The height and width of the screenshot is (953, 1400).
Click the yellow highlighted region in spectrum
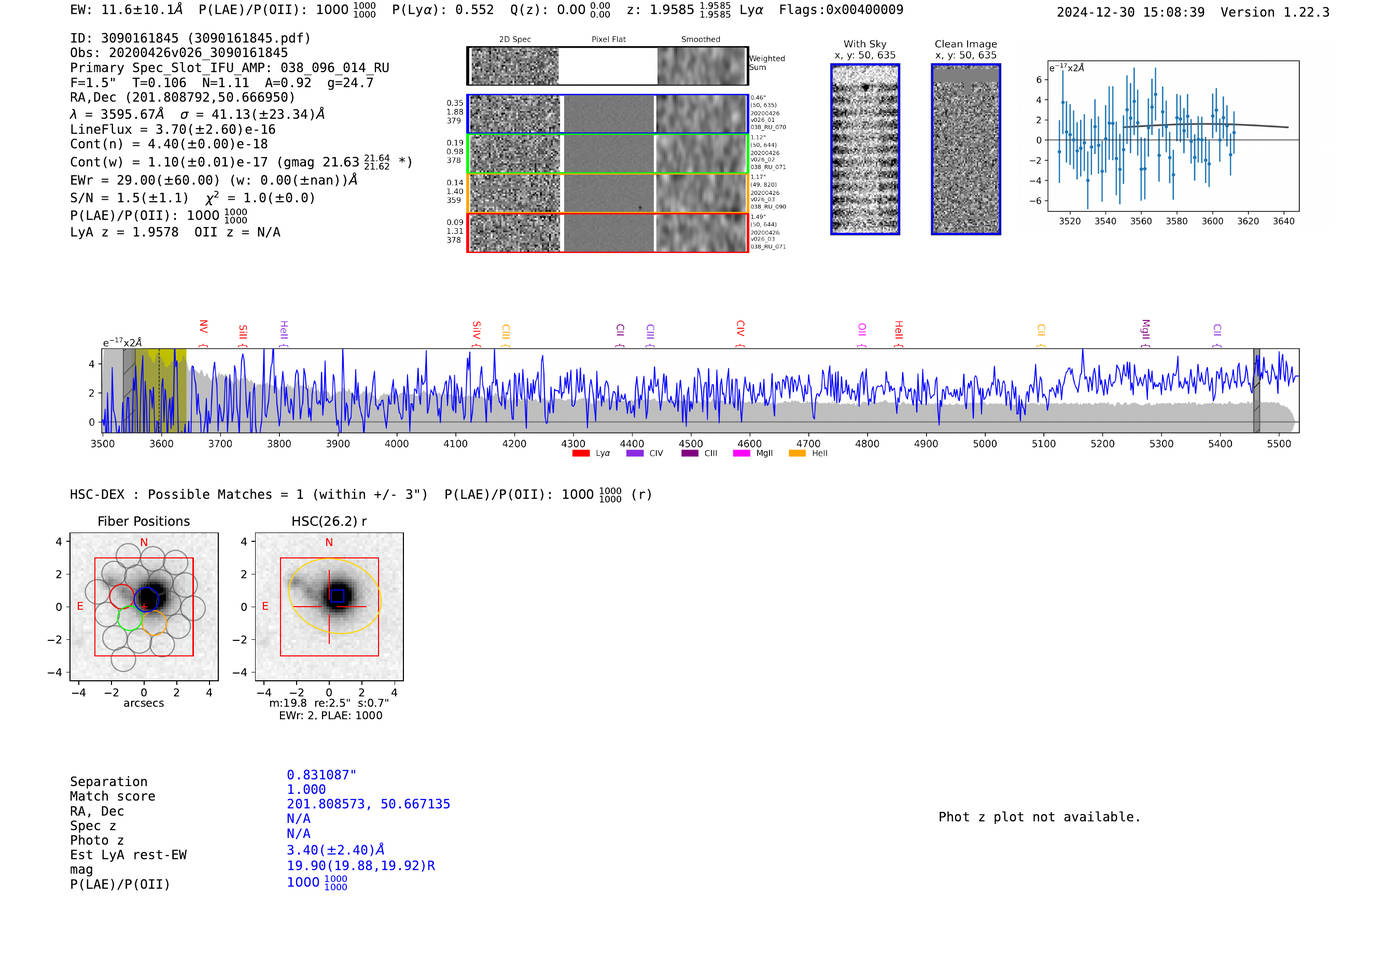pos(162,390)
